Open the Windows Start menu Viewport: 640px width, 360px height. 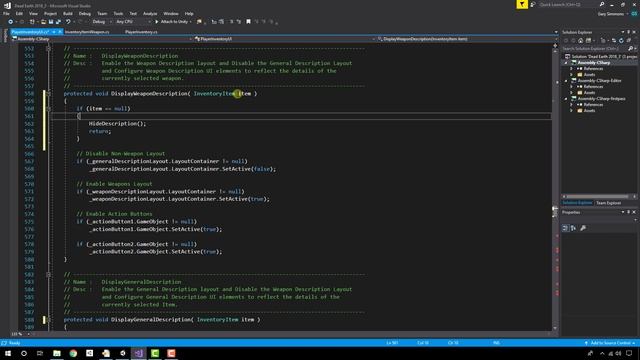click(x=8, y=353)
